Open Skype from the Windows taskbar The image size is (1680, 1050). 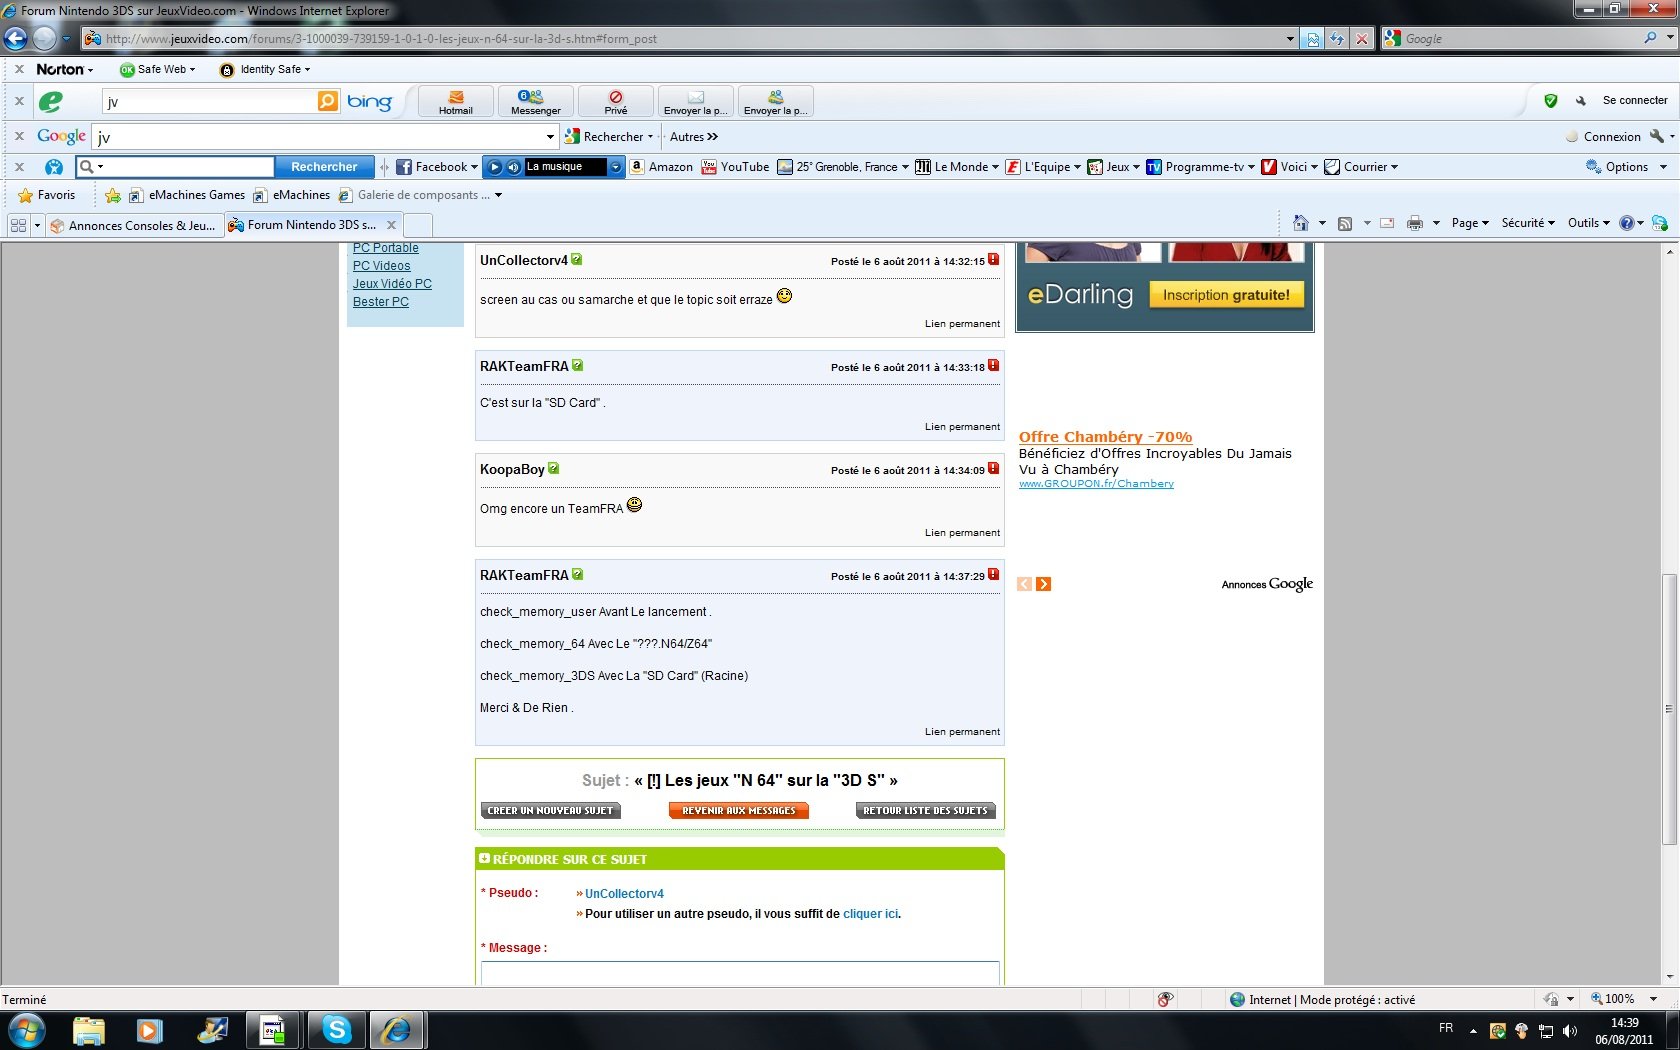pyautogui.click(x=336, y=1029)
